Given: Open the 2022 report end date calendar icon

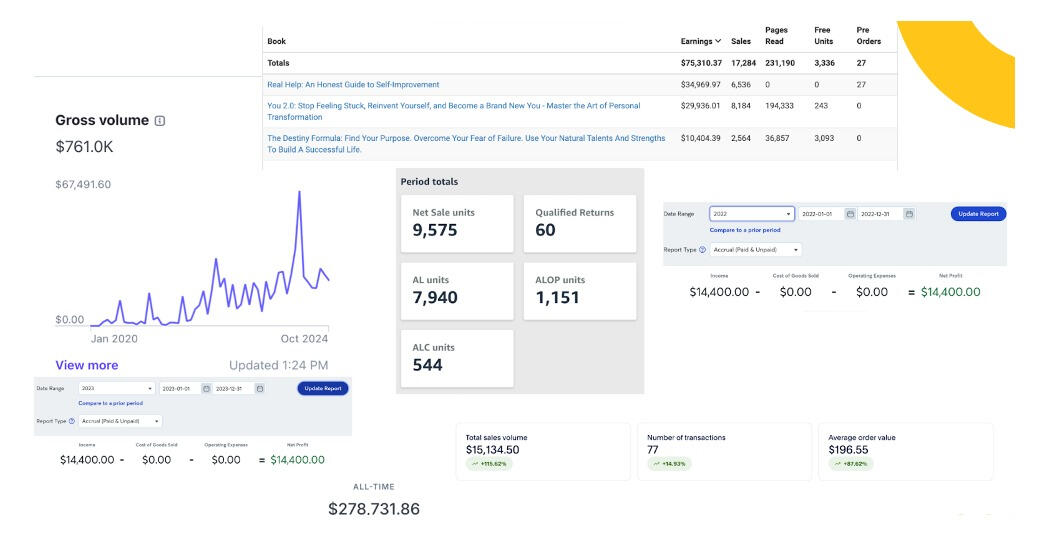Looking at the screenshot, I should pos(909,214).
